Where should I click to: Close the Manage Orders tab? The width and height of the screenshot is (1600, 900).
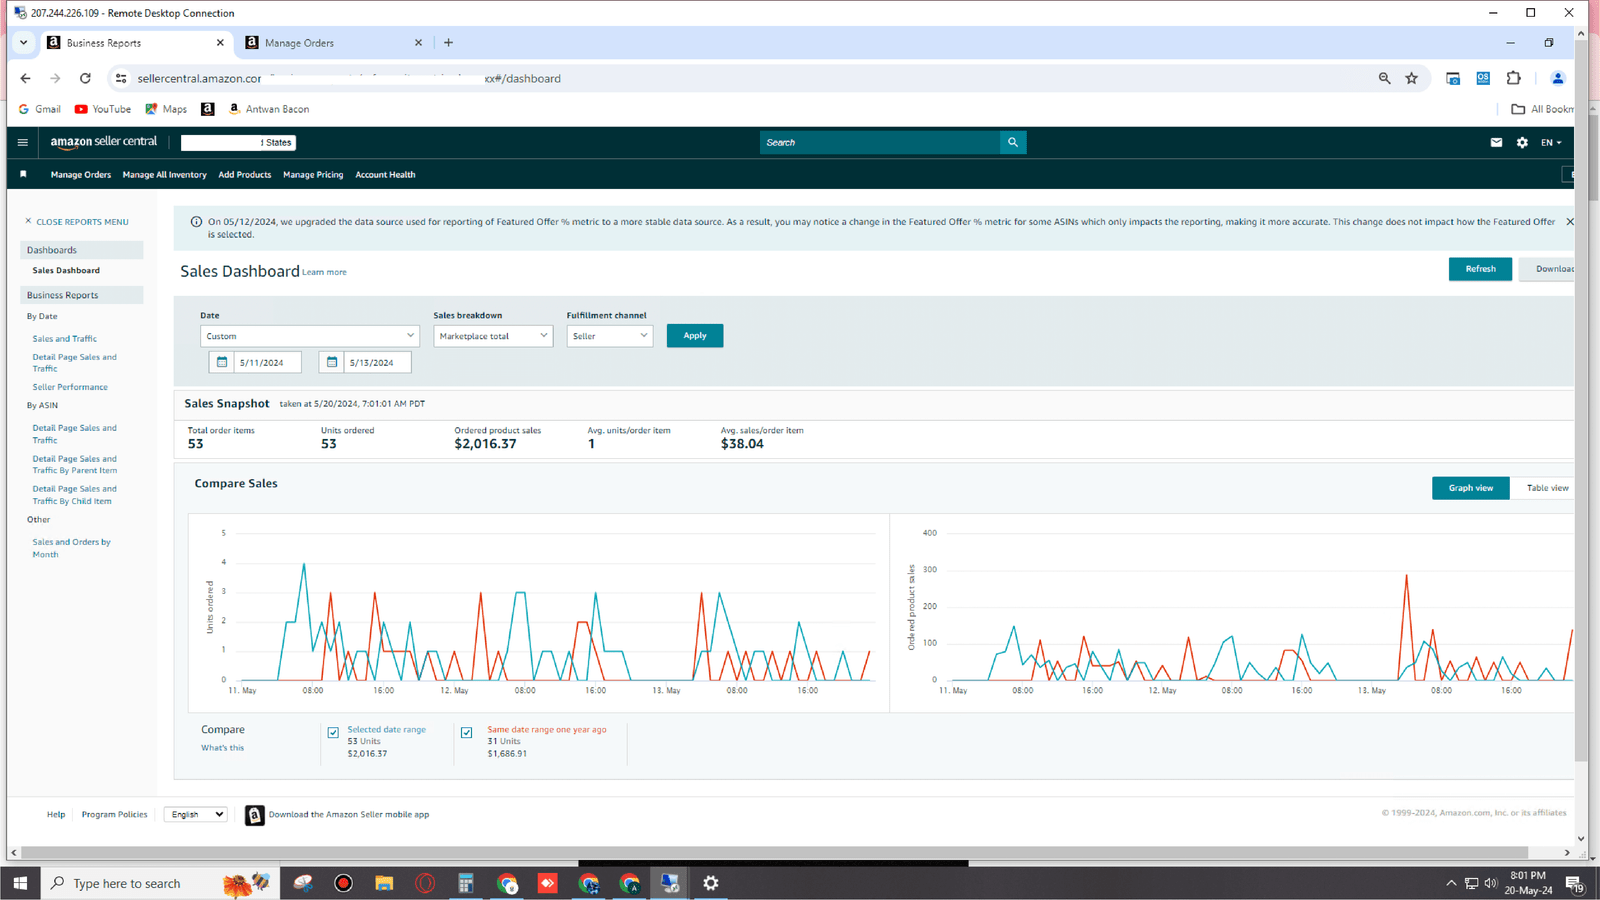(418, 42)
